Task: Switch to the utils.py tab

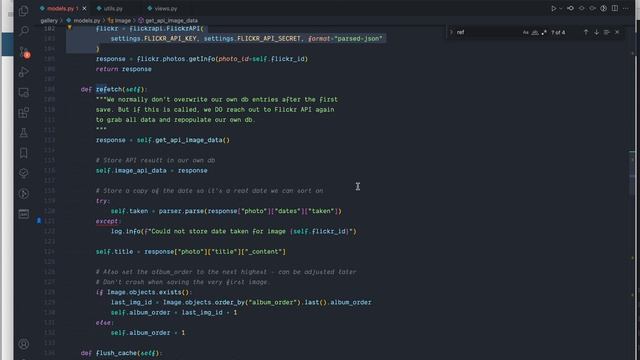Action: [x=113, y=8]
